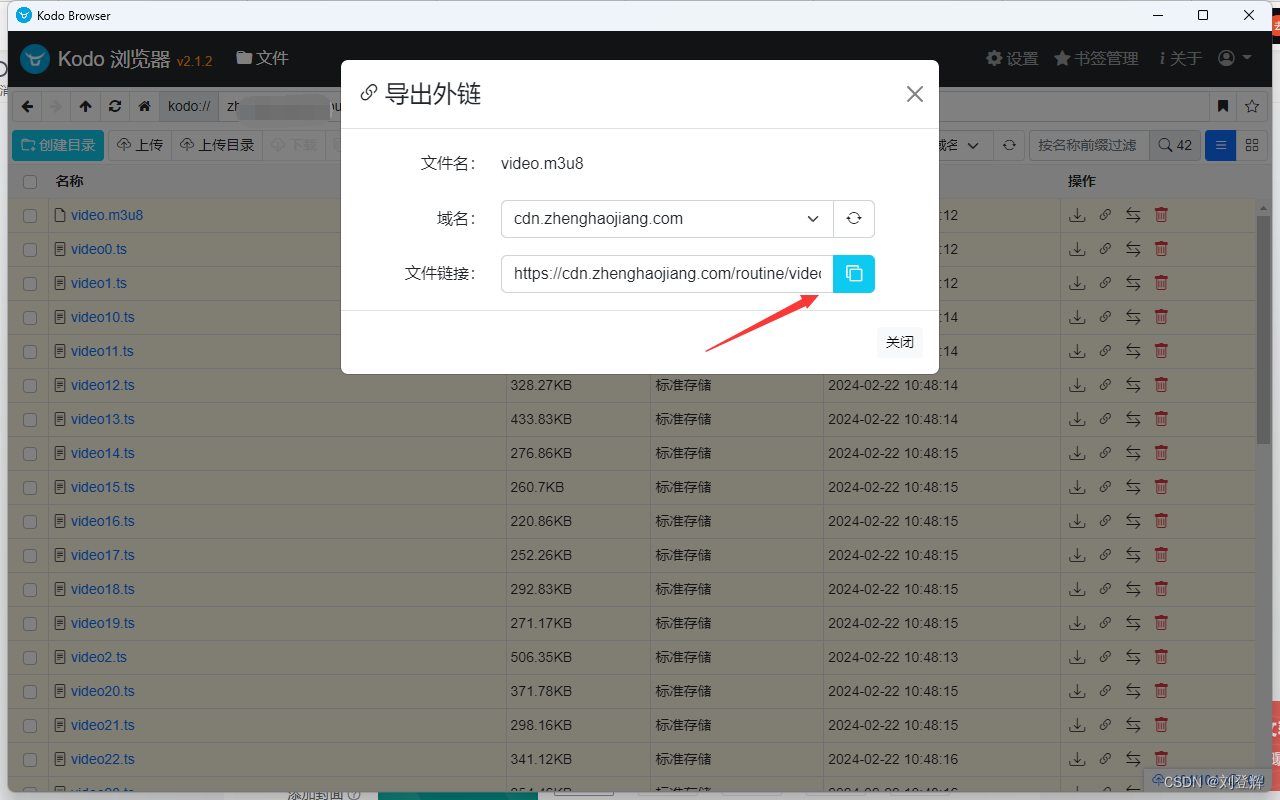Delete video10.ts with its trash icon

pyautogui.click(x=1161, y=317)
